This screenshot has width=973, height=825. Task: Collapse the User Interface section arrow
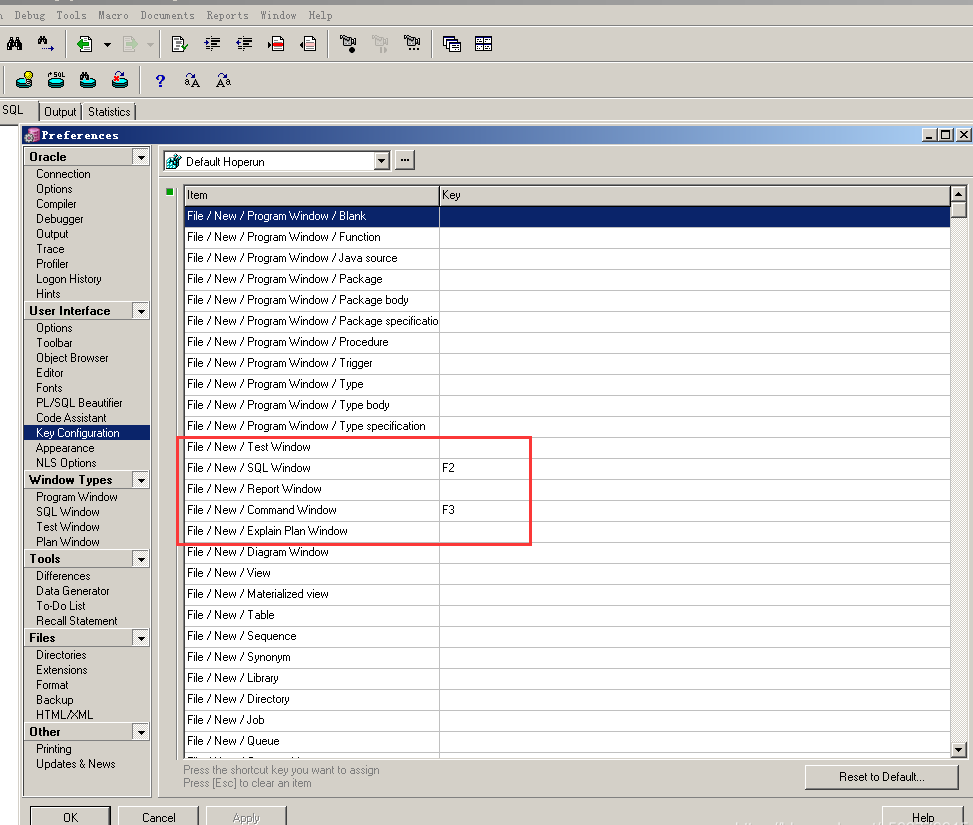[x=141, y=311]
